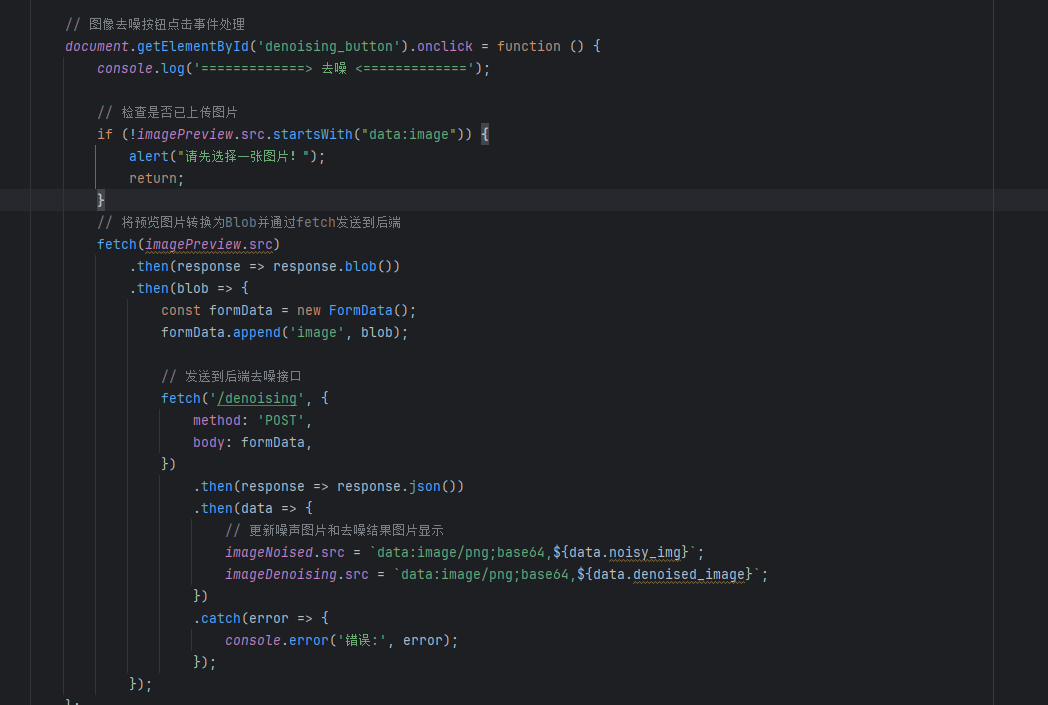Click the '/denoising' URL in the fetch call
Viewport: 1048px width, 705px height.
click(257, 398)
